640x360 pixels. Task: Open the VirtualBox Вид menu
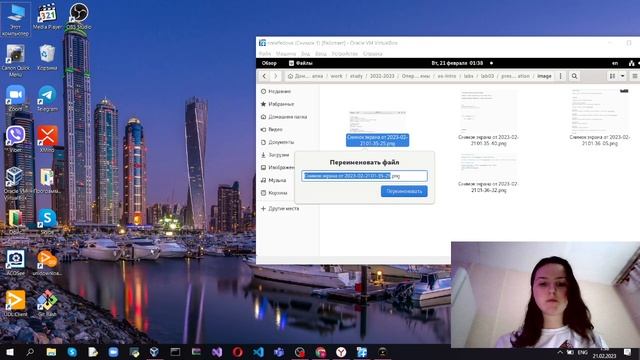[305, 53]
